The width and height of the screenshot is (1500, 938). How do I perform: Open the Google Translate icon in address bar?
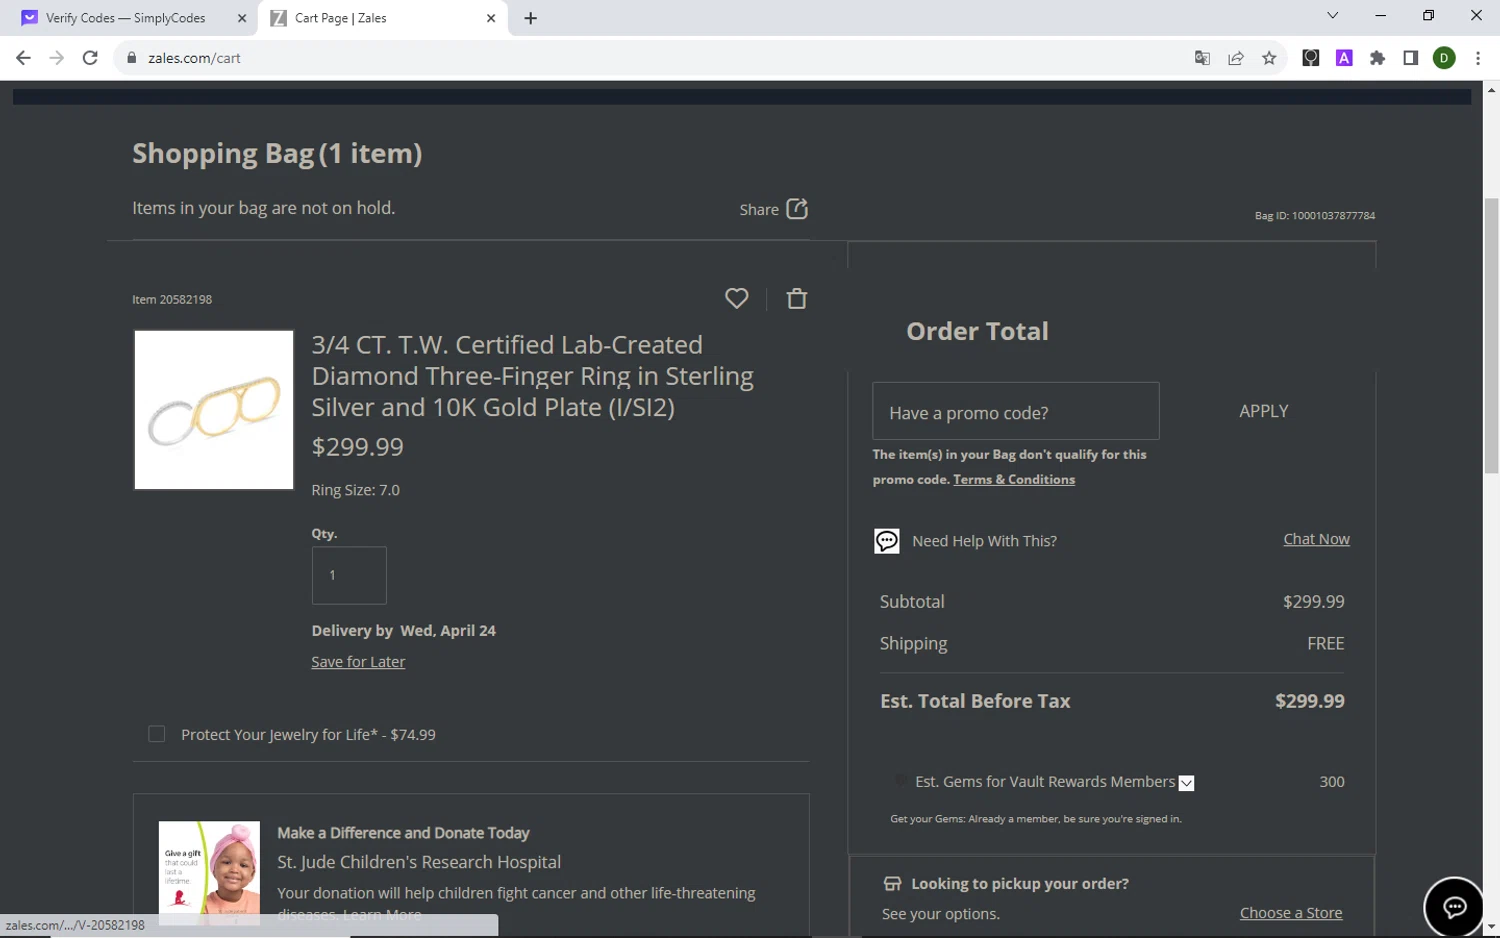pyautogui.click(x=1203, y=58)
